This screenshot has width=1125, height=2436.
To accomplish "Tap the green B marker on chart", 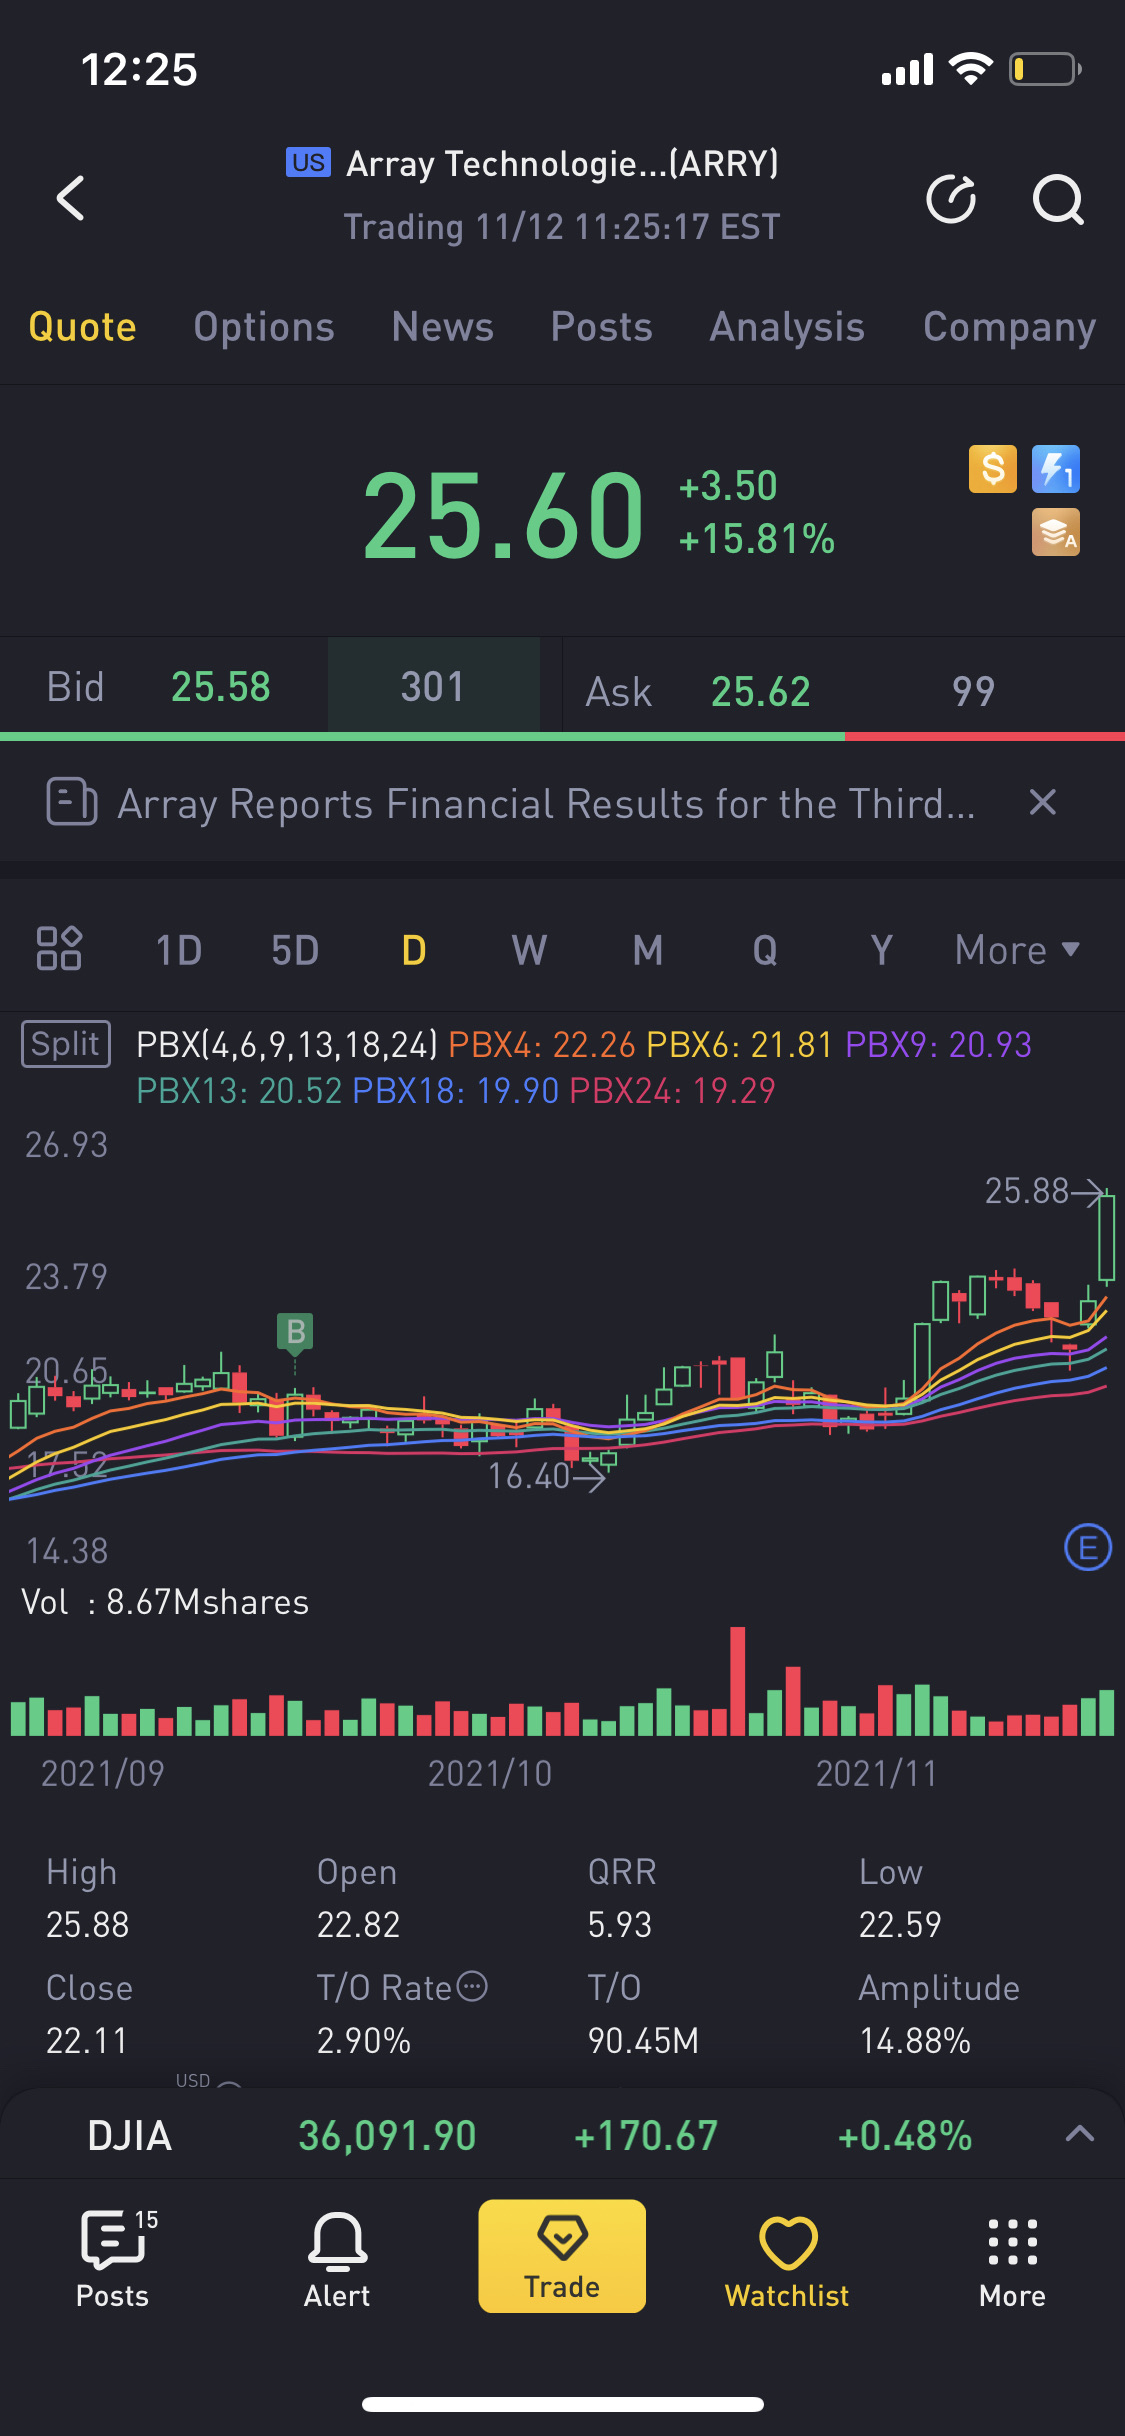I will coord(295,1332).
